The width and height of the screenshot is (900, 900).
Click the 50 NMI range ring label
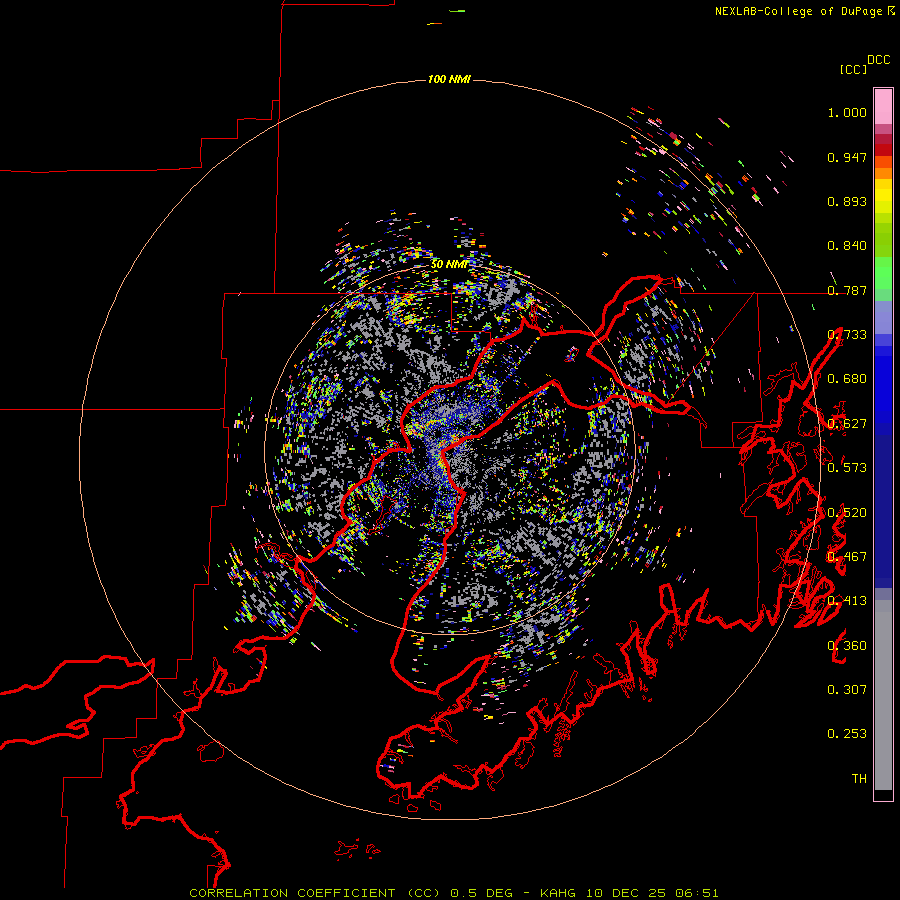coord(449,265)
